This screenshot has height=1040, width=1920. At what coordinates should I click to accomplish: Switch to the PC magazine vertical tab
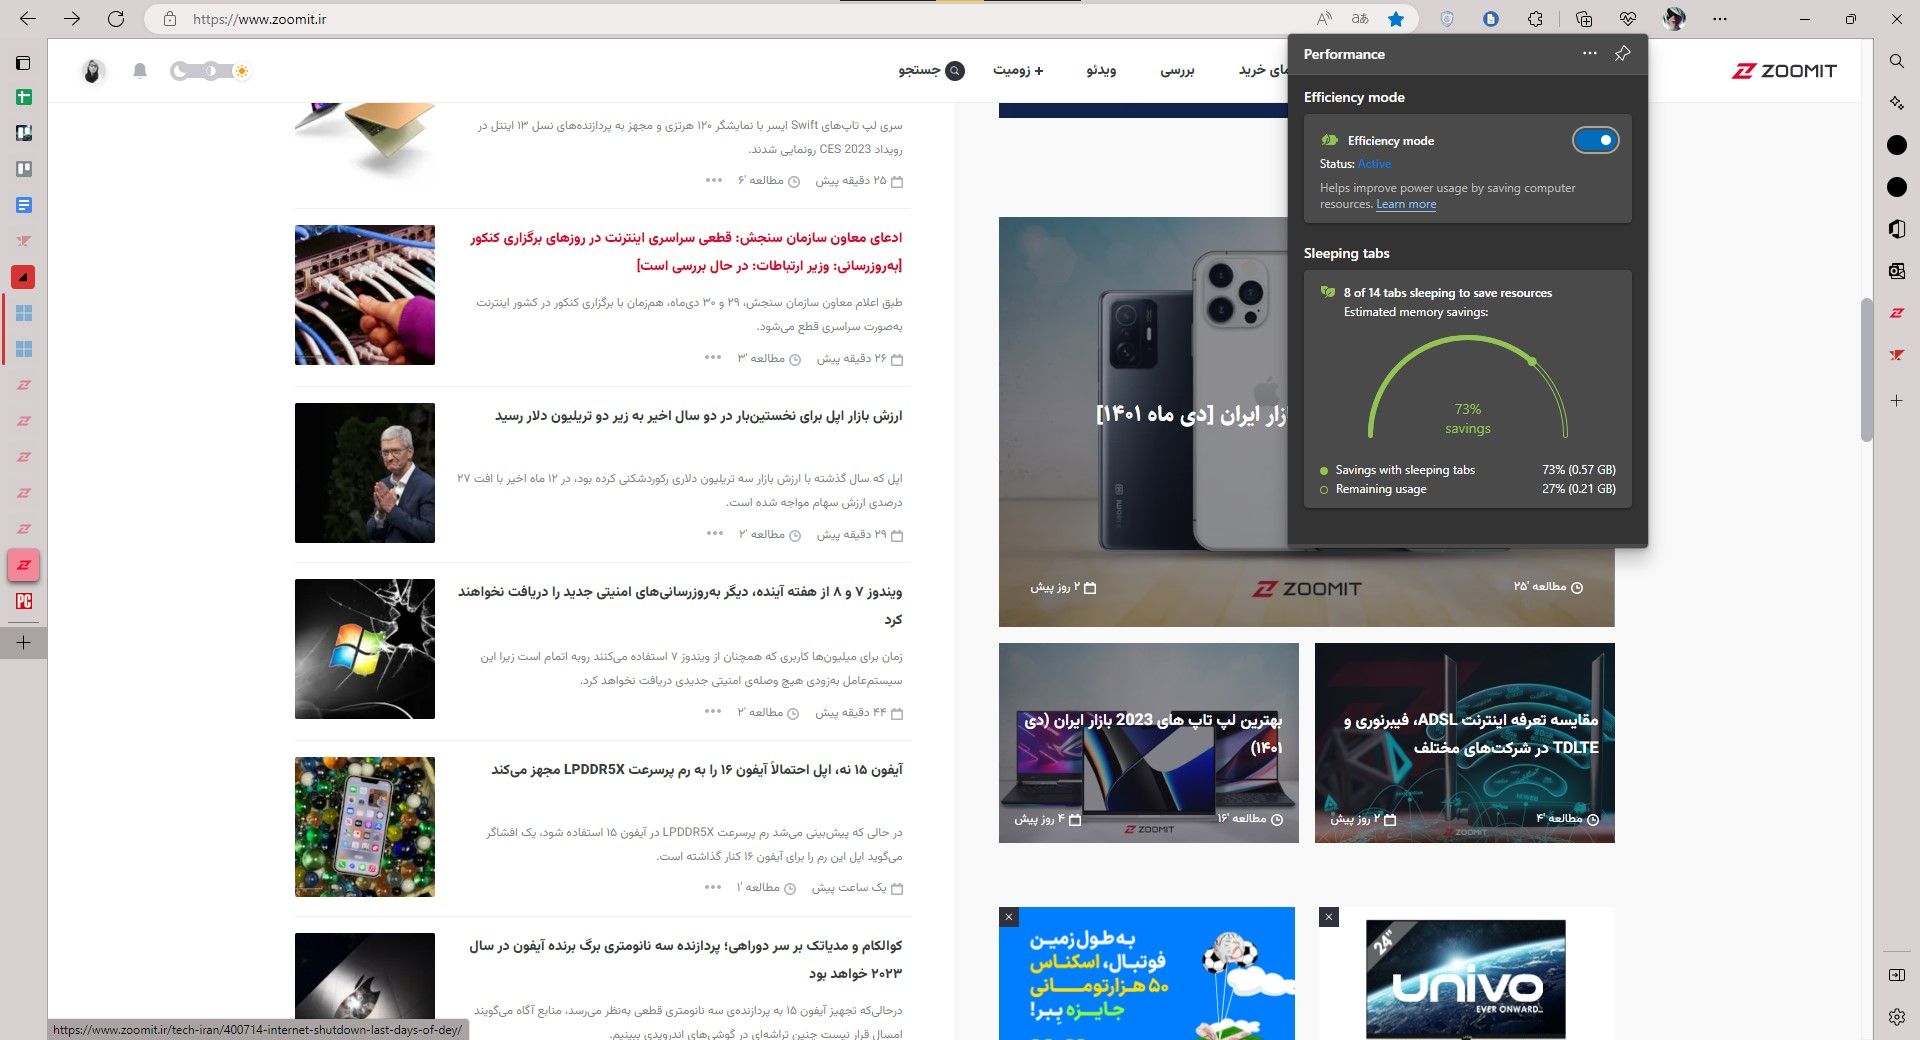24,601
